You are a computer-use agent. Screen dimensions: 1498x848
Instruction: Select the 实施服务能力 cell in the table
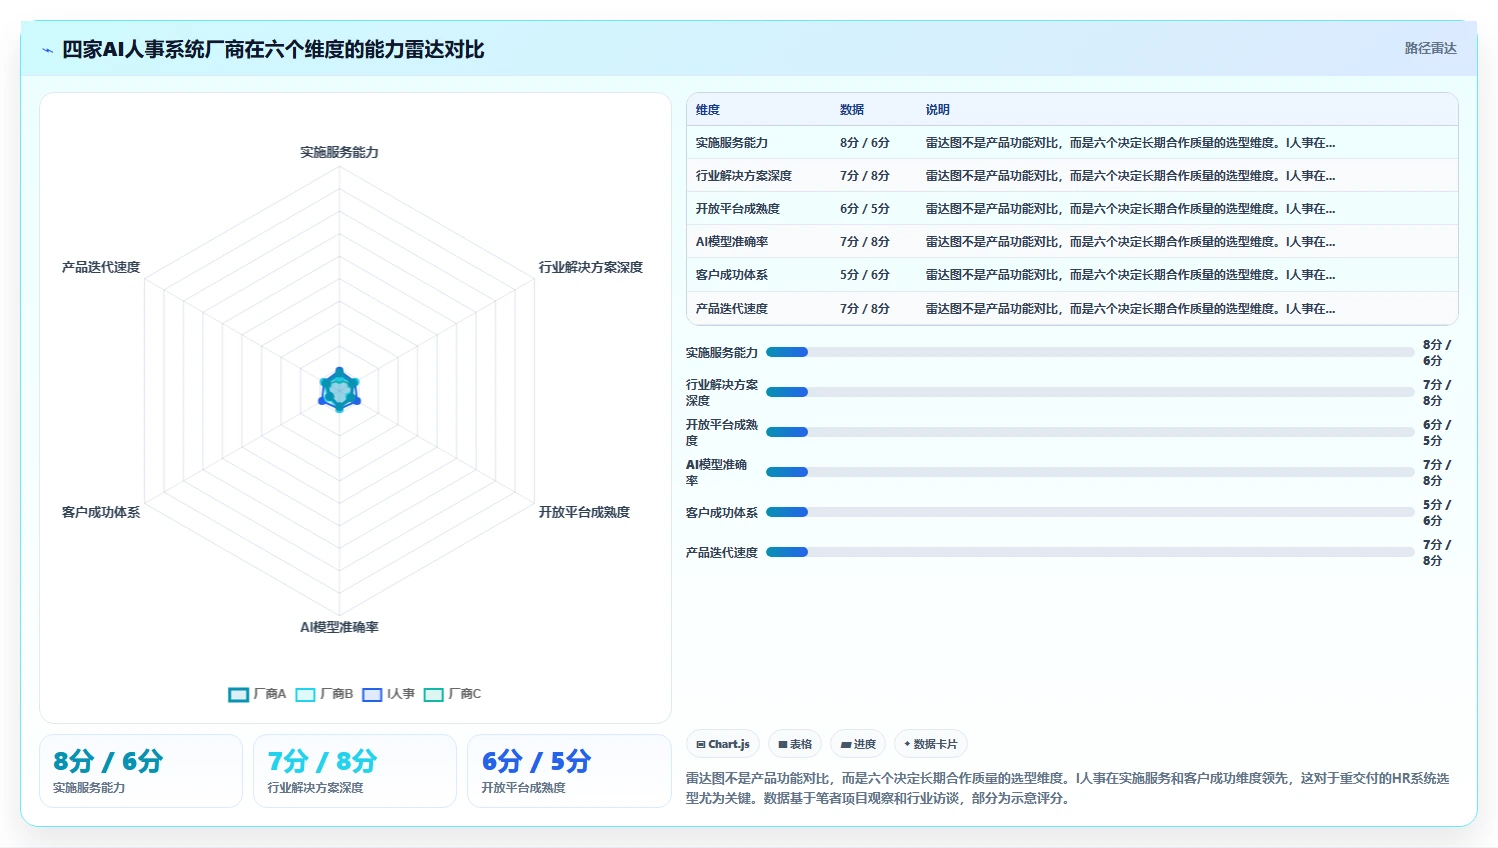pyautogui.click(x=732, y=143)
